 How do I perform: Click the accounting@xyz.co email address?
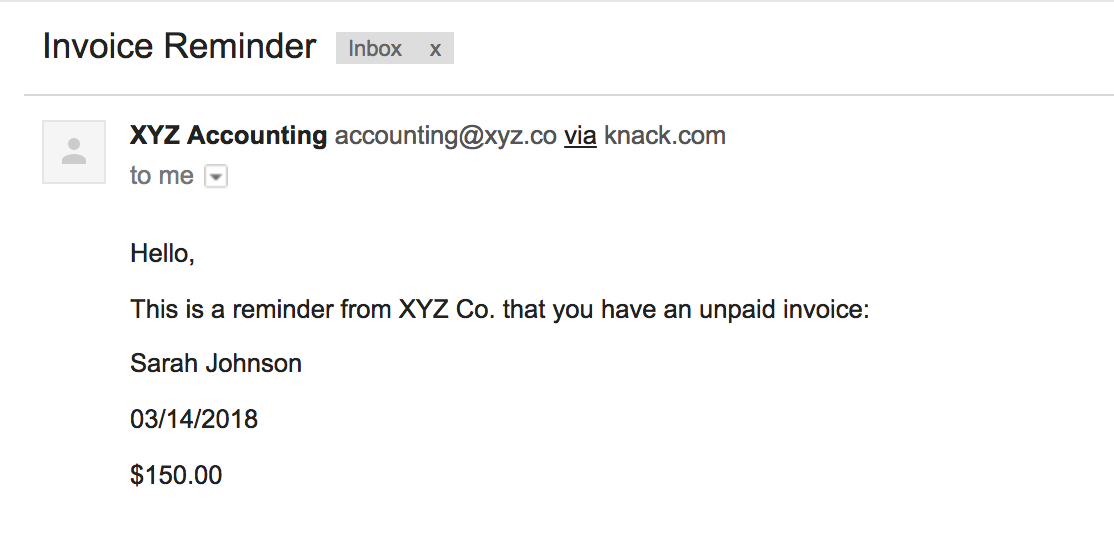445,136
